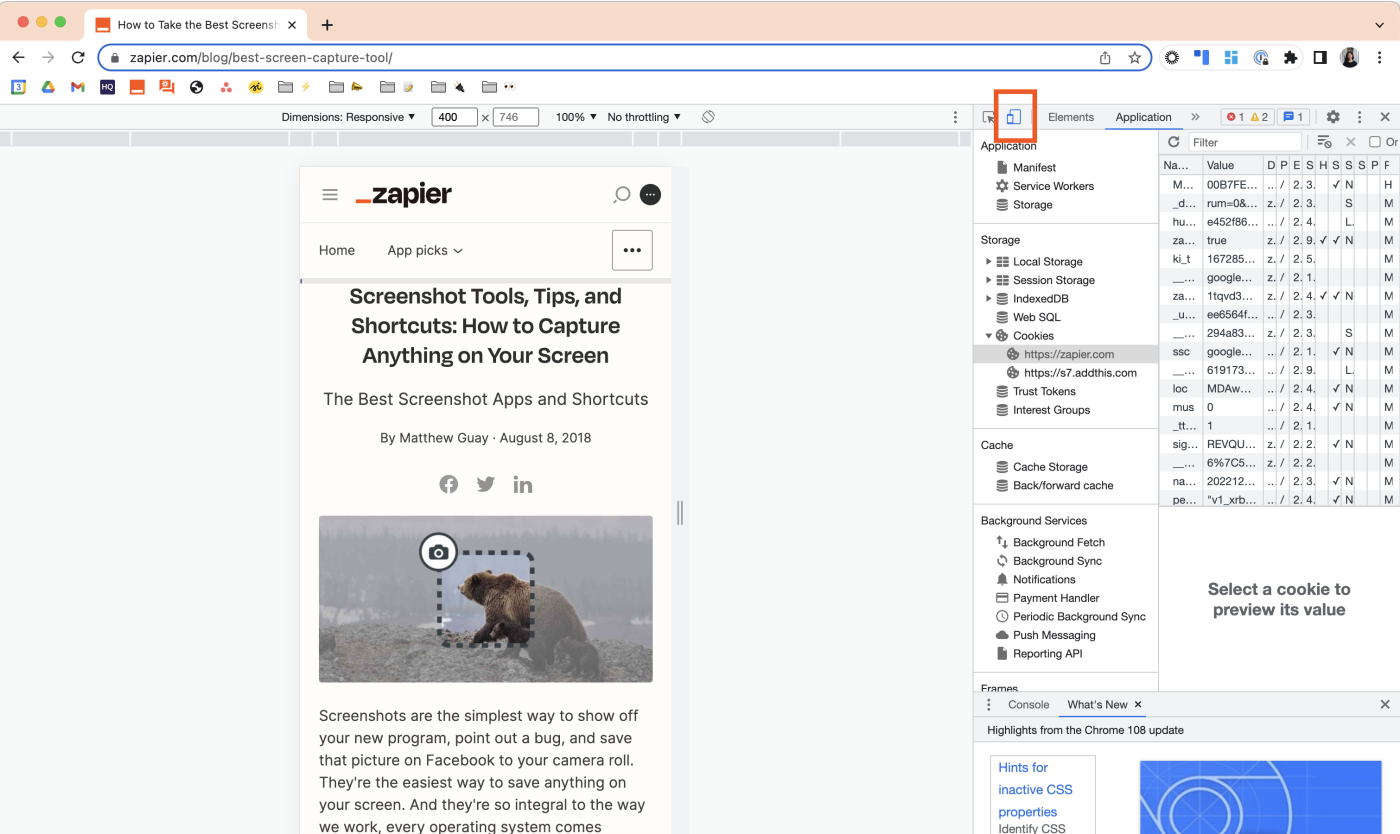Show more DevTools tabs with the double chevron
This screenshot has height=834, width=1400.
(x=1195, y=117)
